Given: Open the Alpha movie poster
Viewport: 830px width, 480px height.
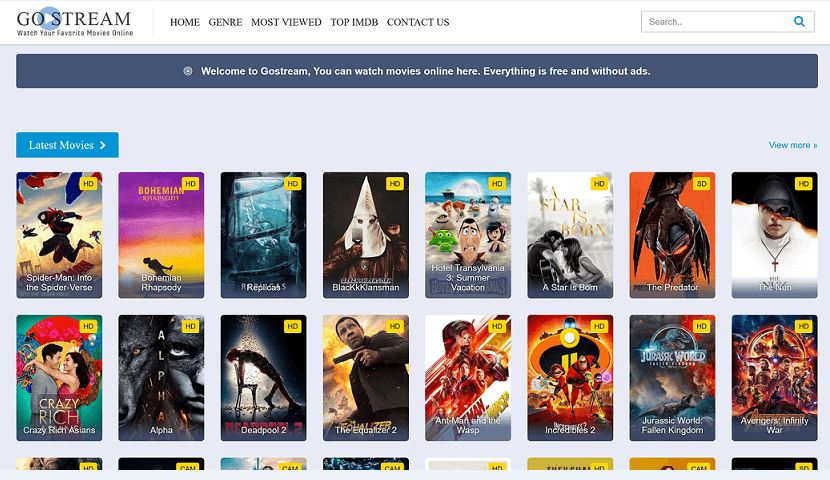Looking at the screenshot, I should coord(161,378).
